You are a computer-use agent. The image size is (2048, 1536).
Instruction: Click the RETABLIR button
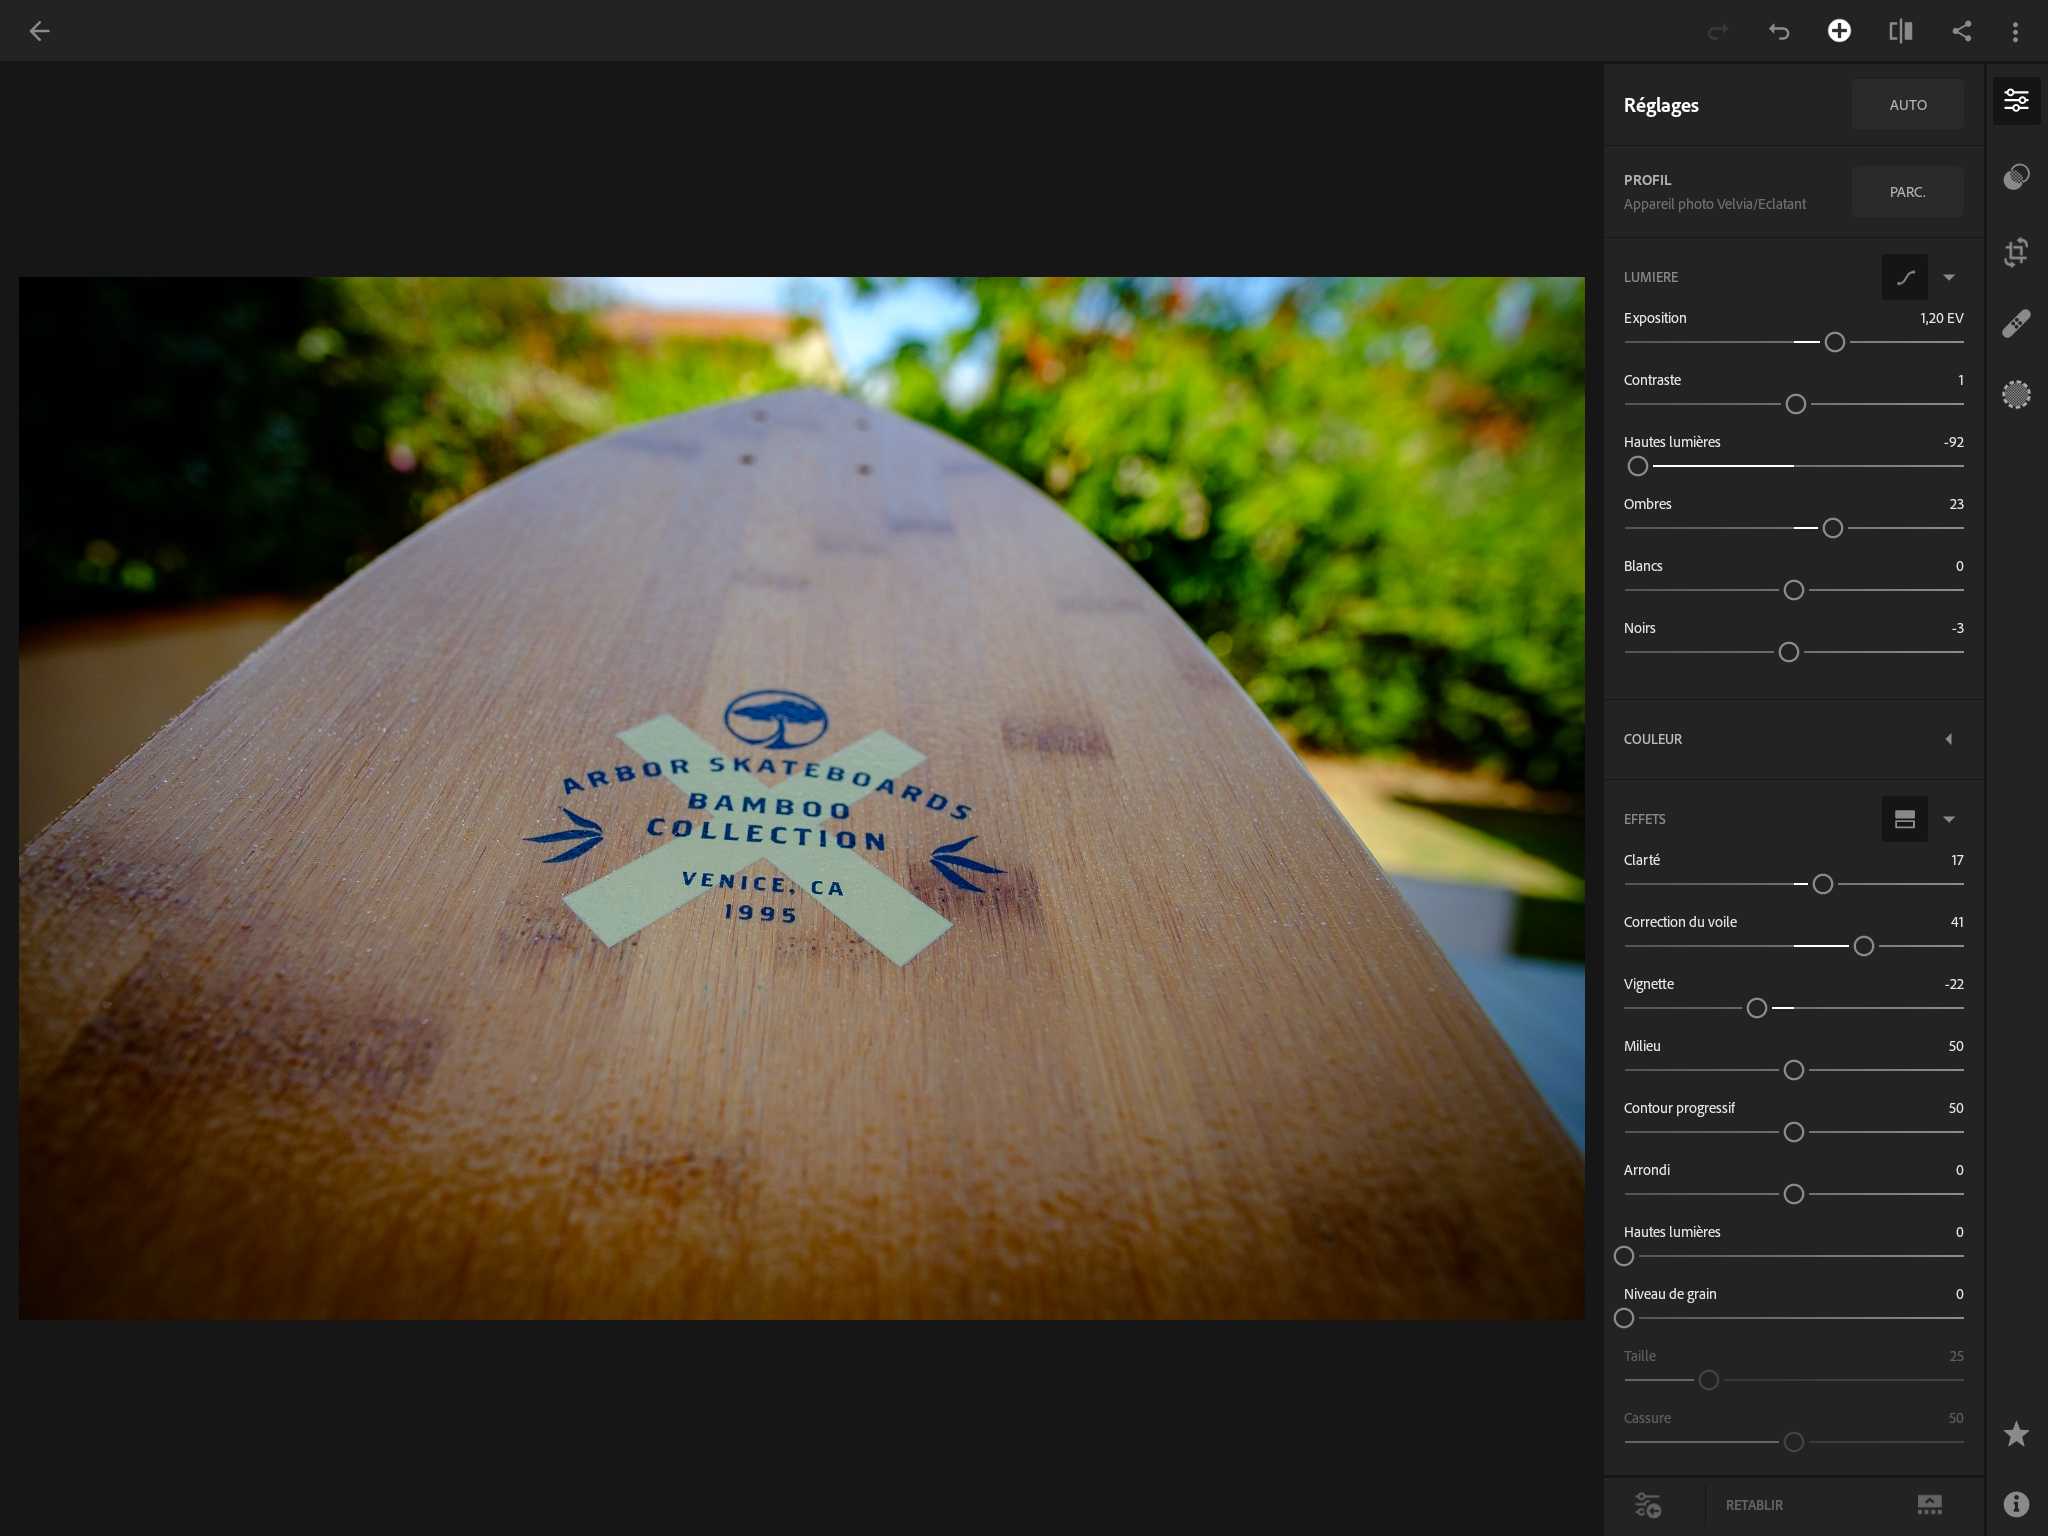coord(1754,1505)
